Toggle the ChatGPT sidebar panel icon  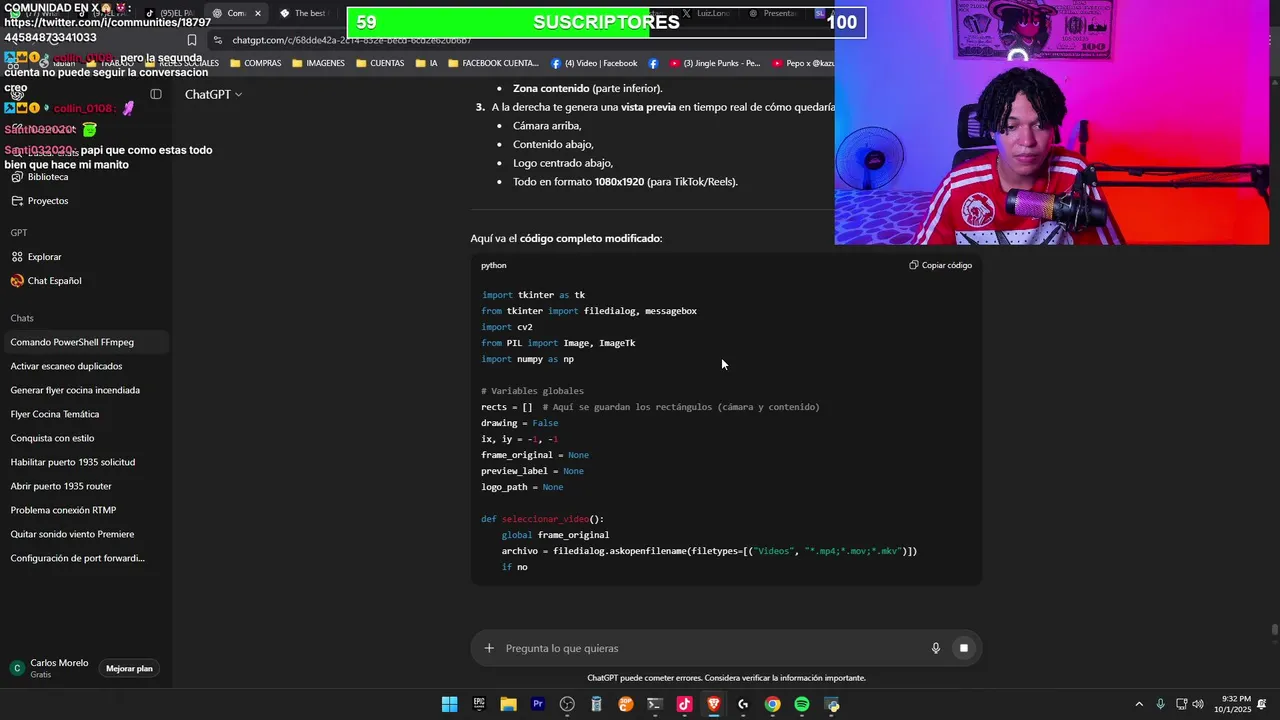tap(156, 94)
